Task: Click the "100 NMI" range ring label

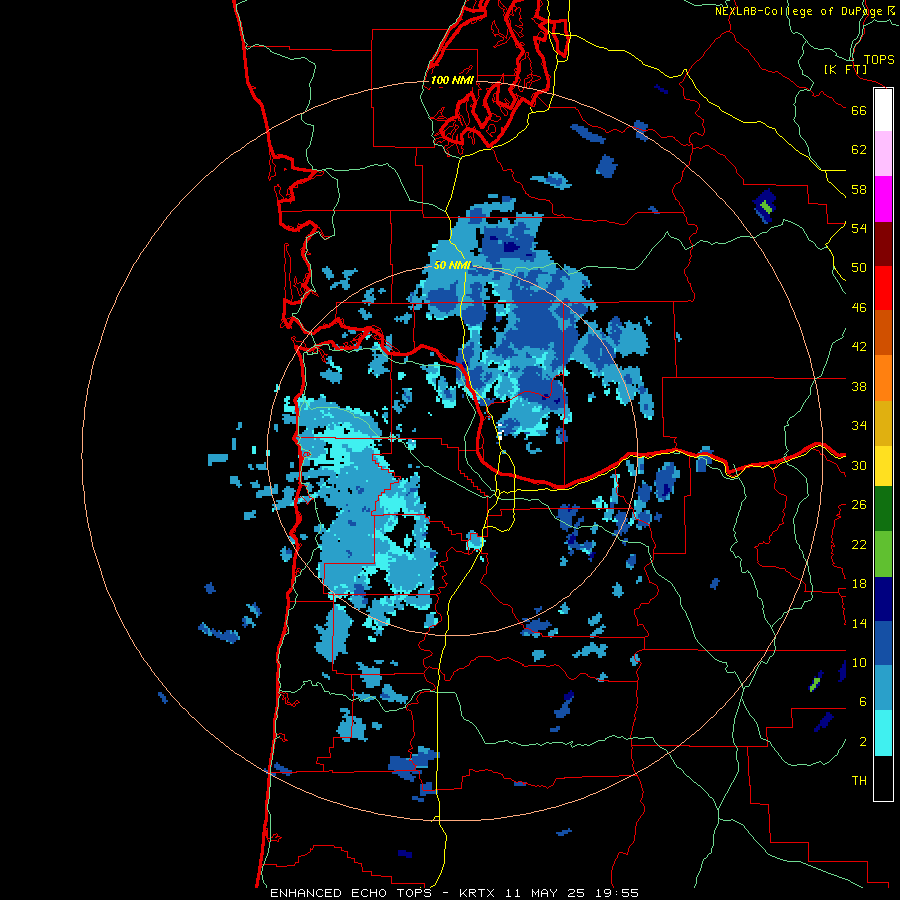Action: click(452, 80)
